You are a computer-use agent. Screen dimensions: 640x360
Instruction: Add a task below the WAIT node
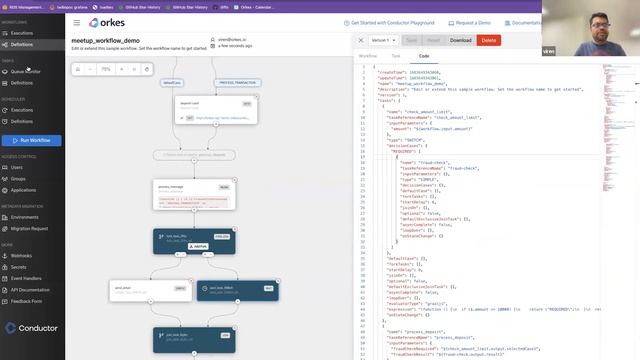tap(238, 302)
